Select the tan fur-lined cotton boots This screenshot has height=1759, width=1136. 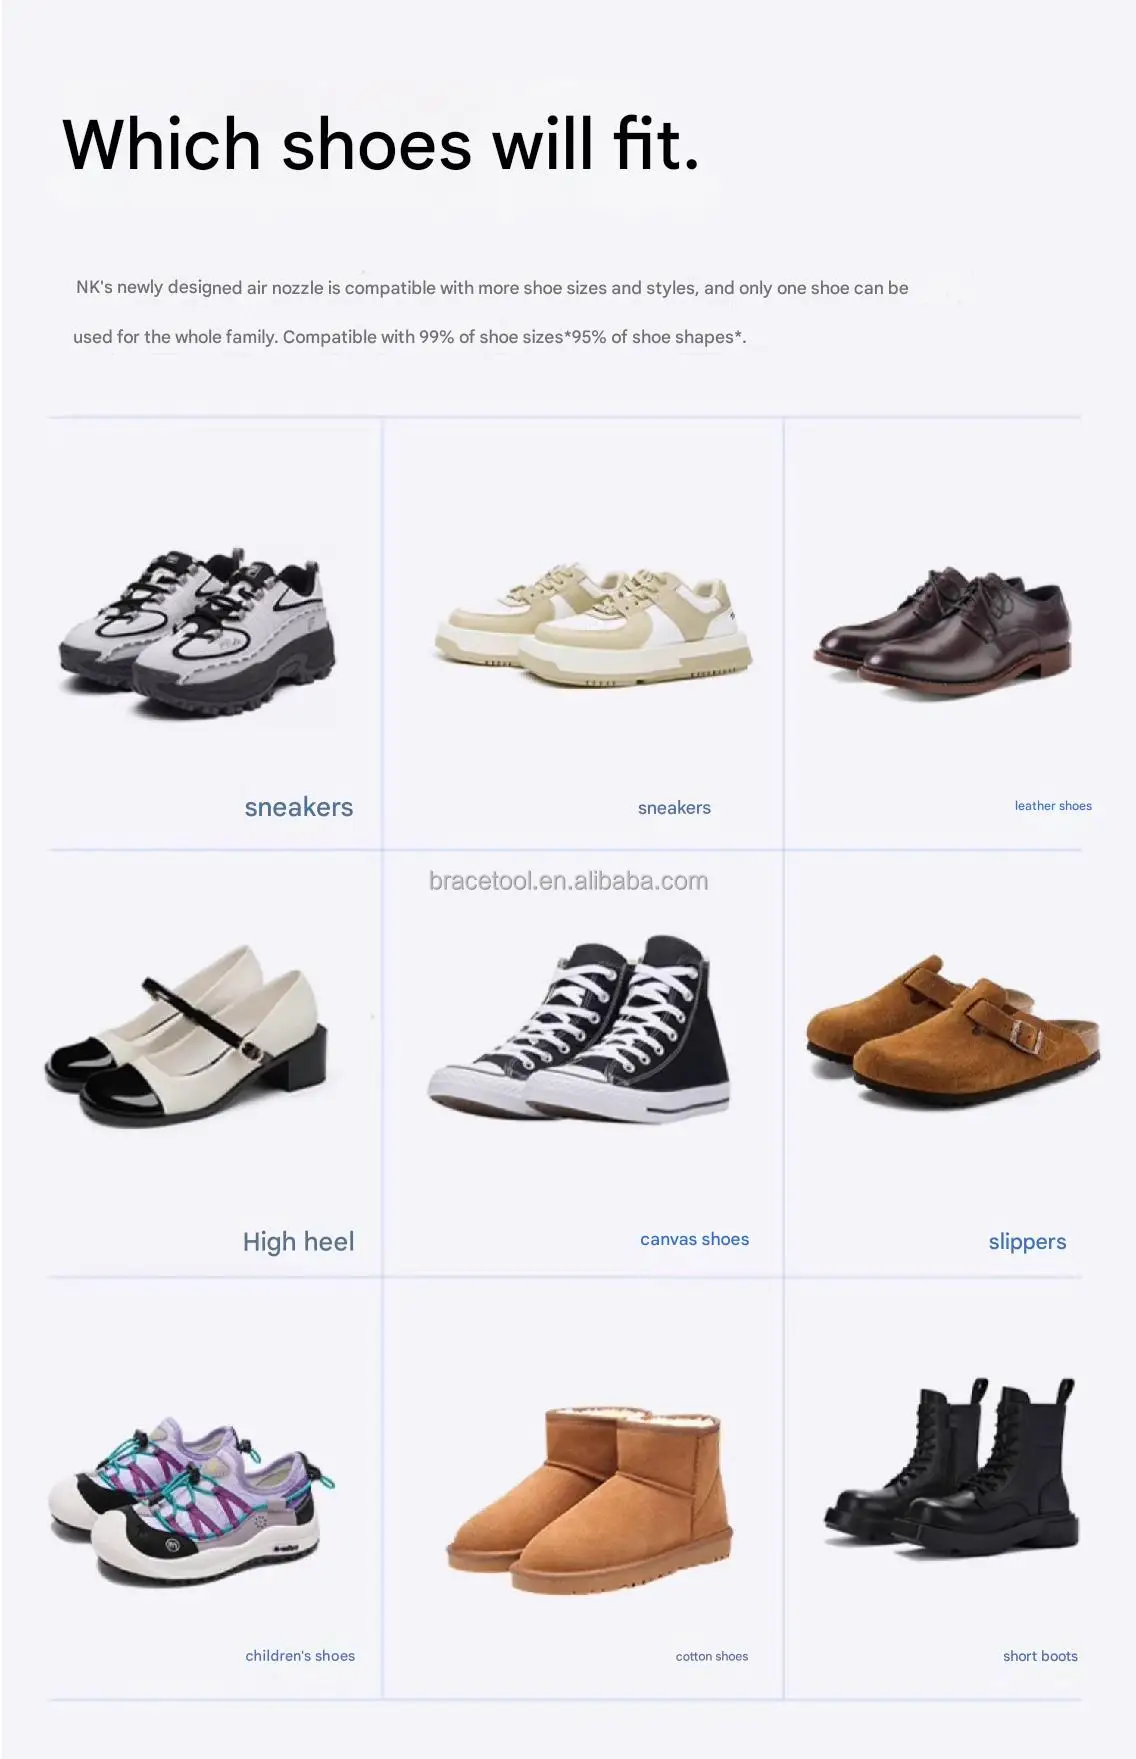pos(589,1500)
